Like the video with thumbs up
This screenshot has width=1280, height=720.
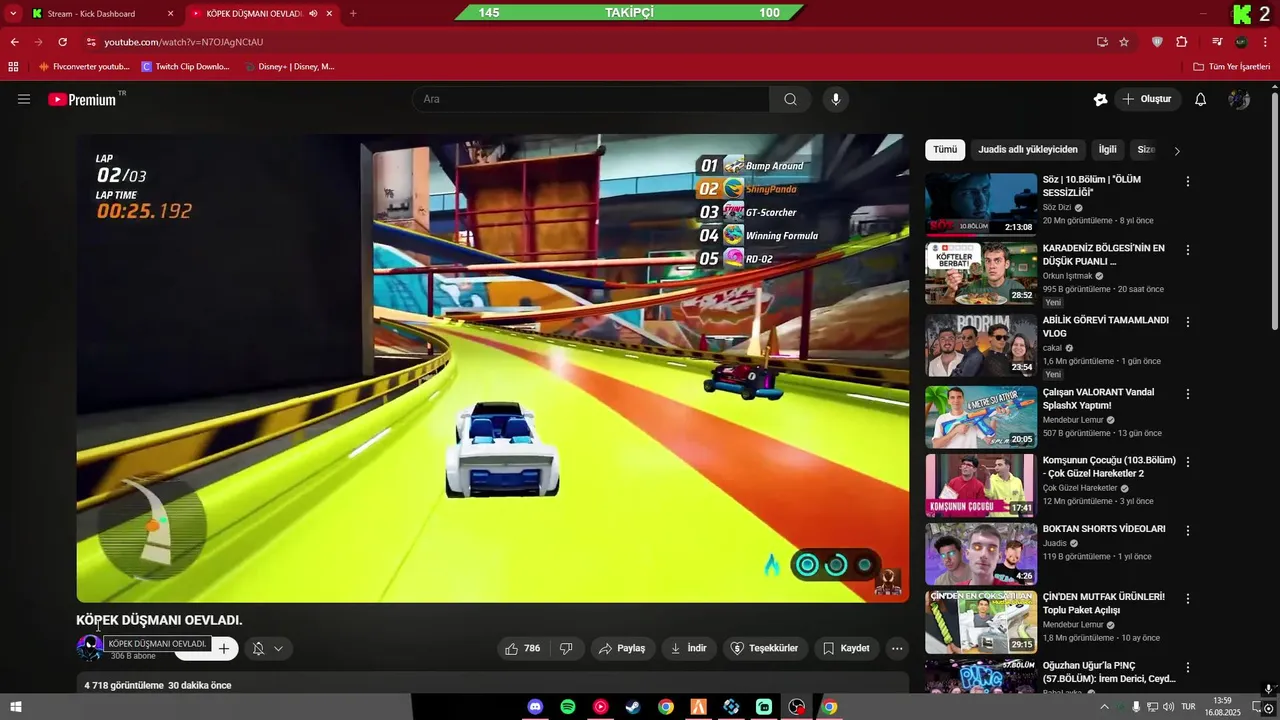pos(523,648)
